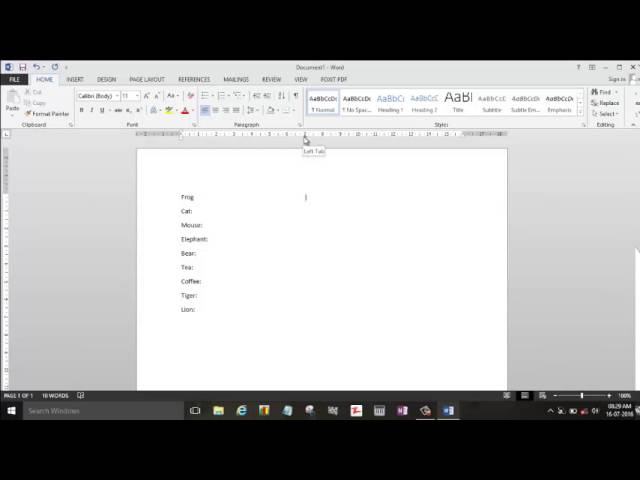Screen dimensions: 640x480
Task: Click the Paste clipboard icon
Action: pos(12,99)
